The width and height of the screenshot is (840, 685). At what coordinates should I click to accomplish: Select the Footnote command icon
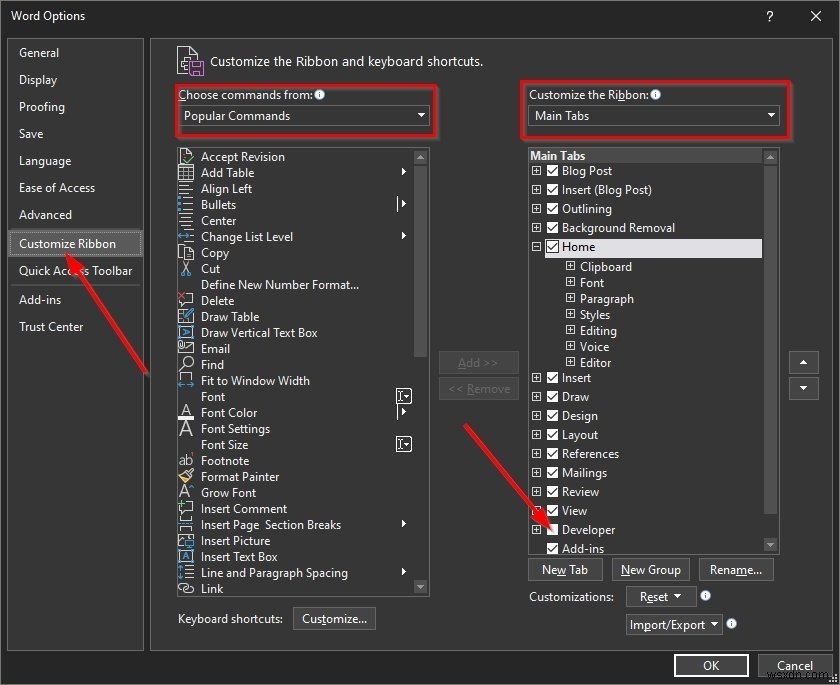tap(187, 461)
